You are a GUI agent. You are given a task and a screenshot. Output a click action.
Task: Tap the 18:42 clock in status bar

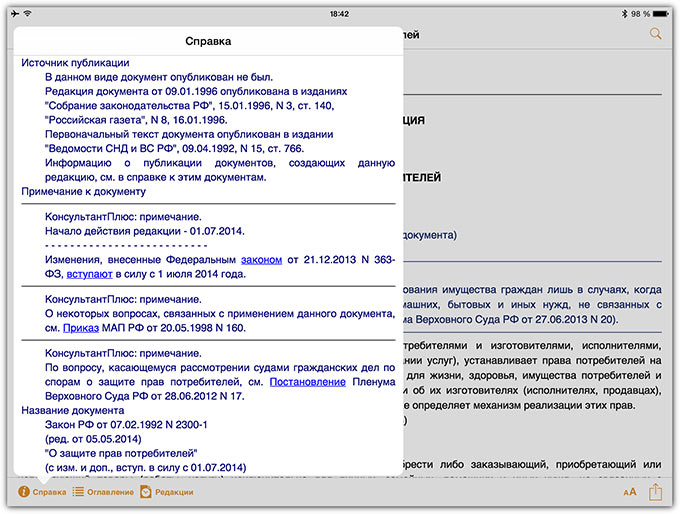tap(339, 14)
